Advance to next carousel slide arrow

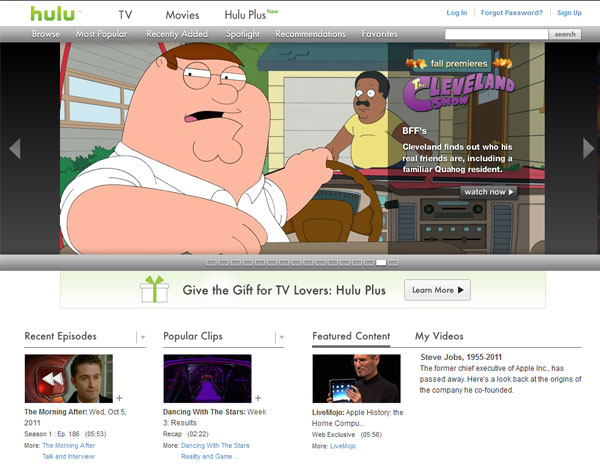589,148
